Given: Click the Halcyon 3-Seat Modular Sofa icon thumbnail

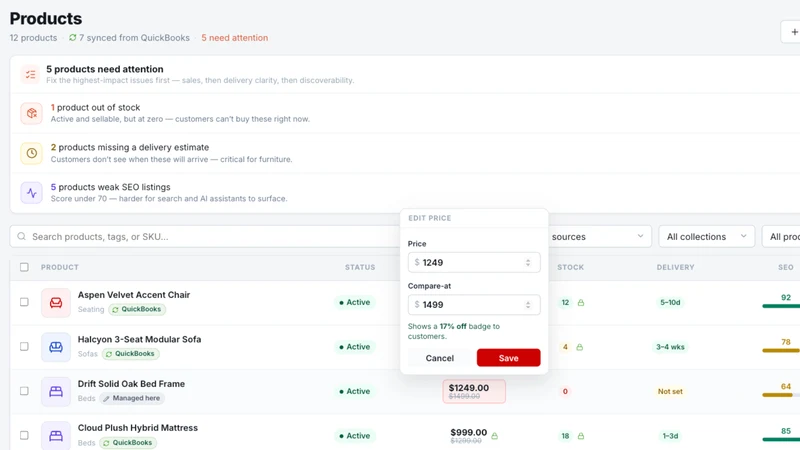Looking at the screenshot, I should [56, 347].
